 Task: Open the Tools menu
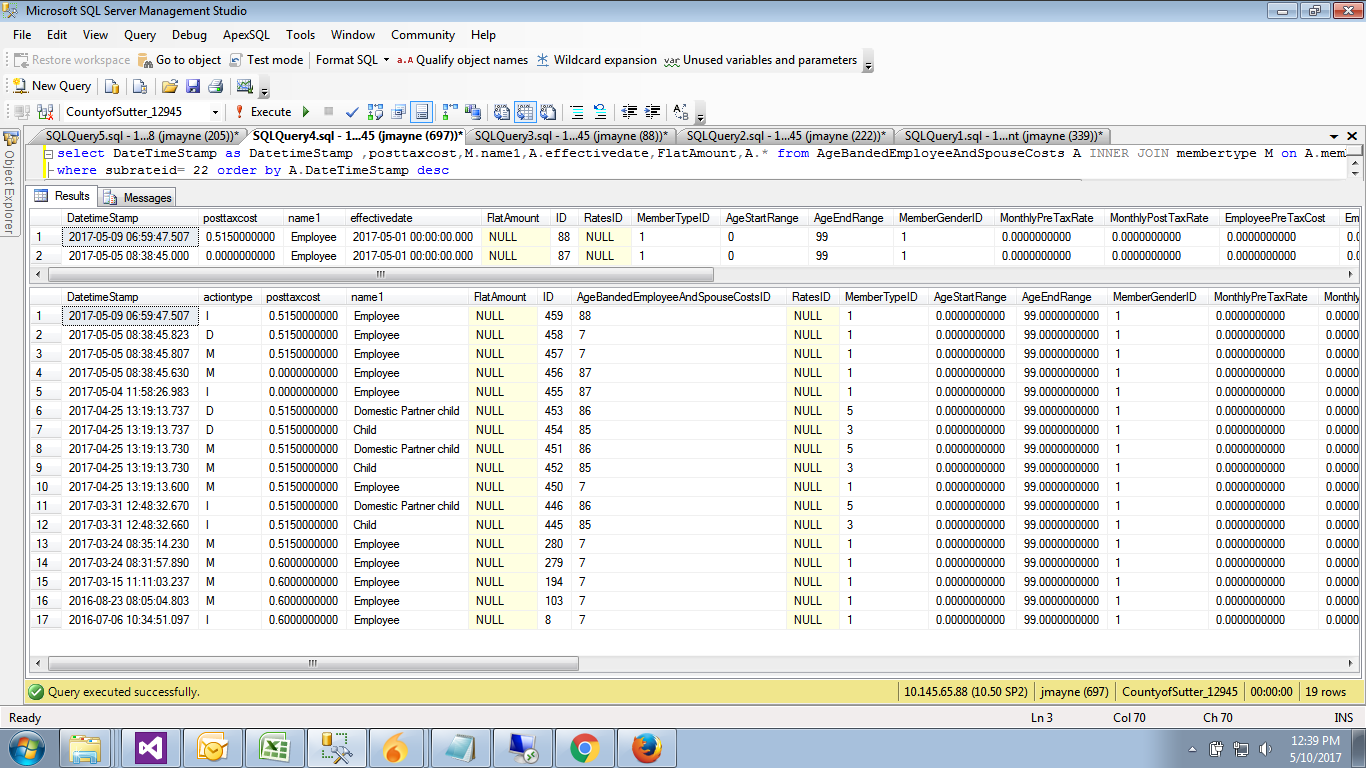coord(300,34)
